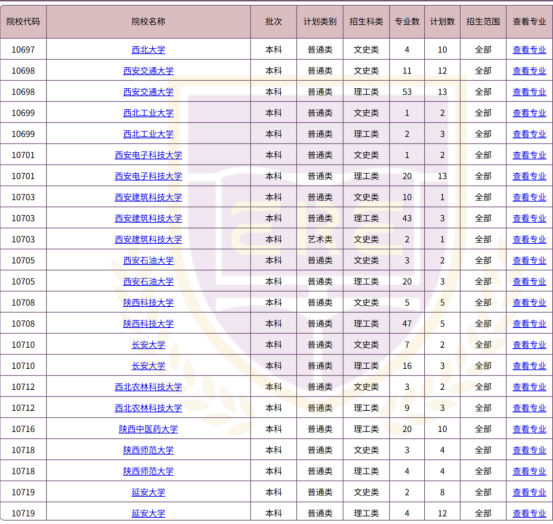
Task: Open 西安电子科技大学 link with 20 majors
Action: coord(148,176)
